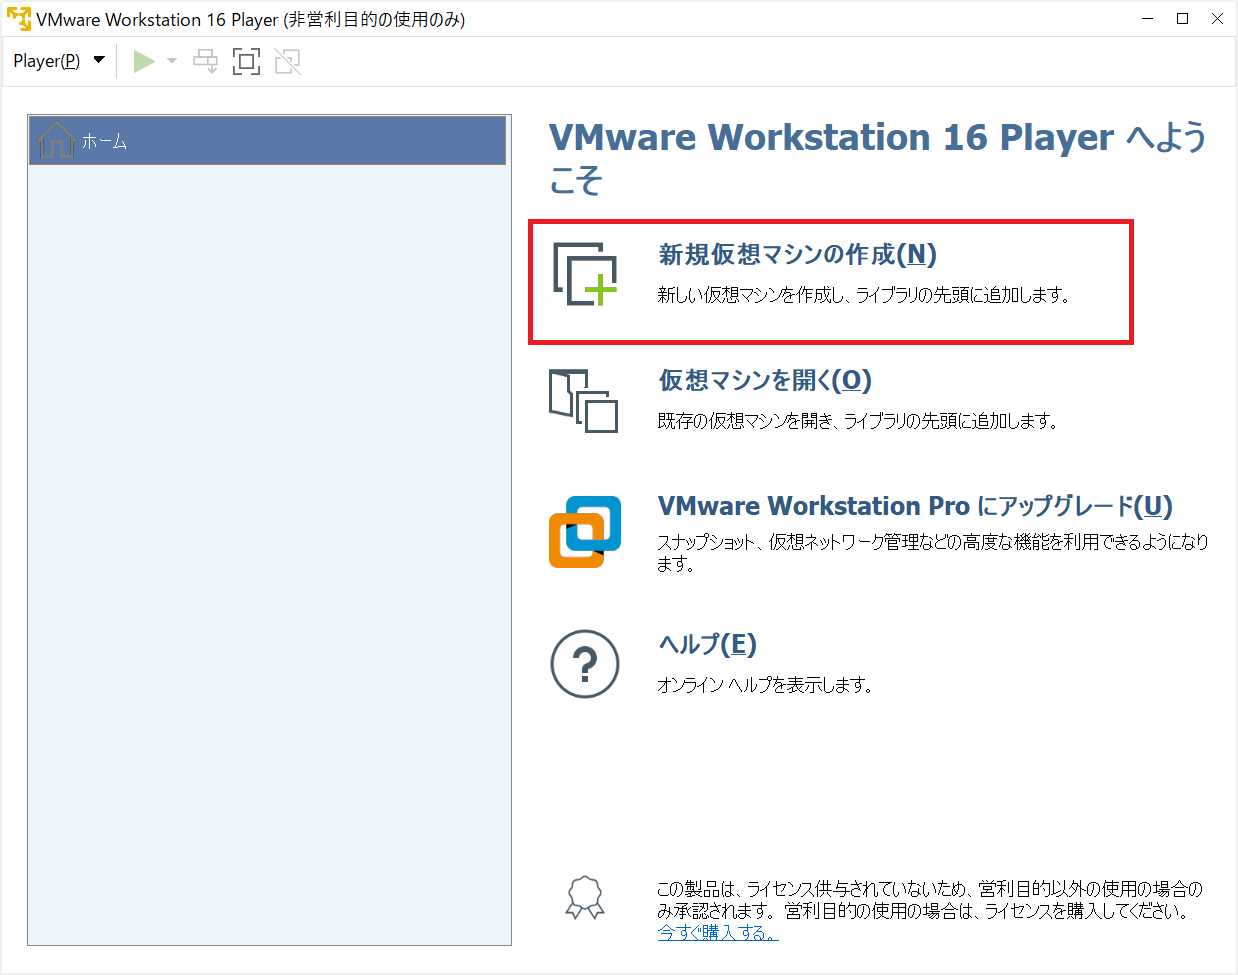This screenshot has width=1238, height=975.
Task: Click the green power-on play button
Action: click(144, 61)
